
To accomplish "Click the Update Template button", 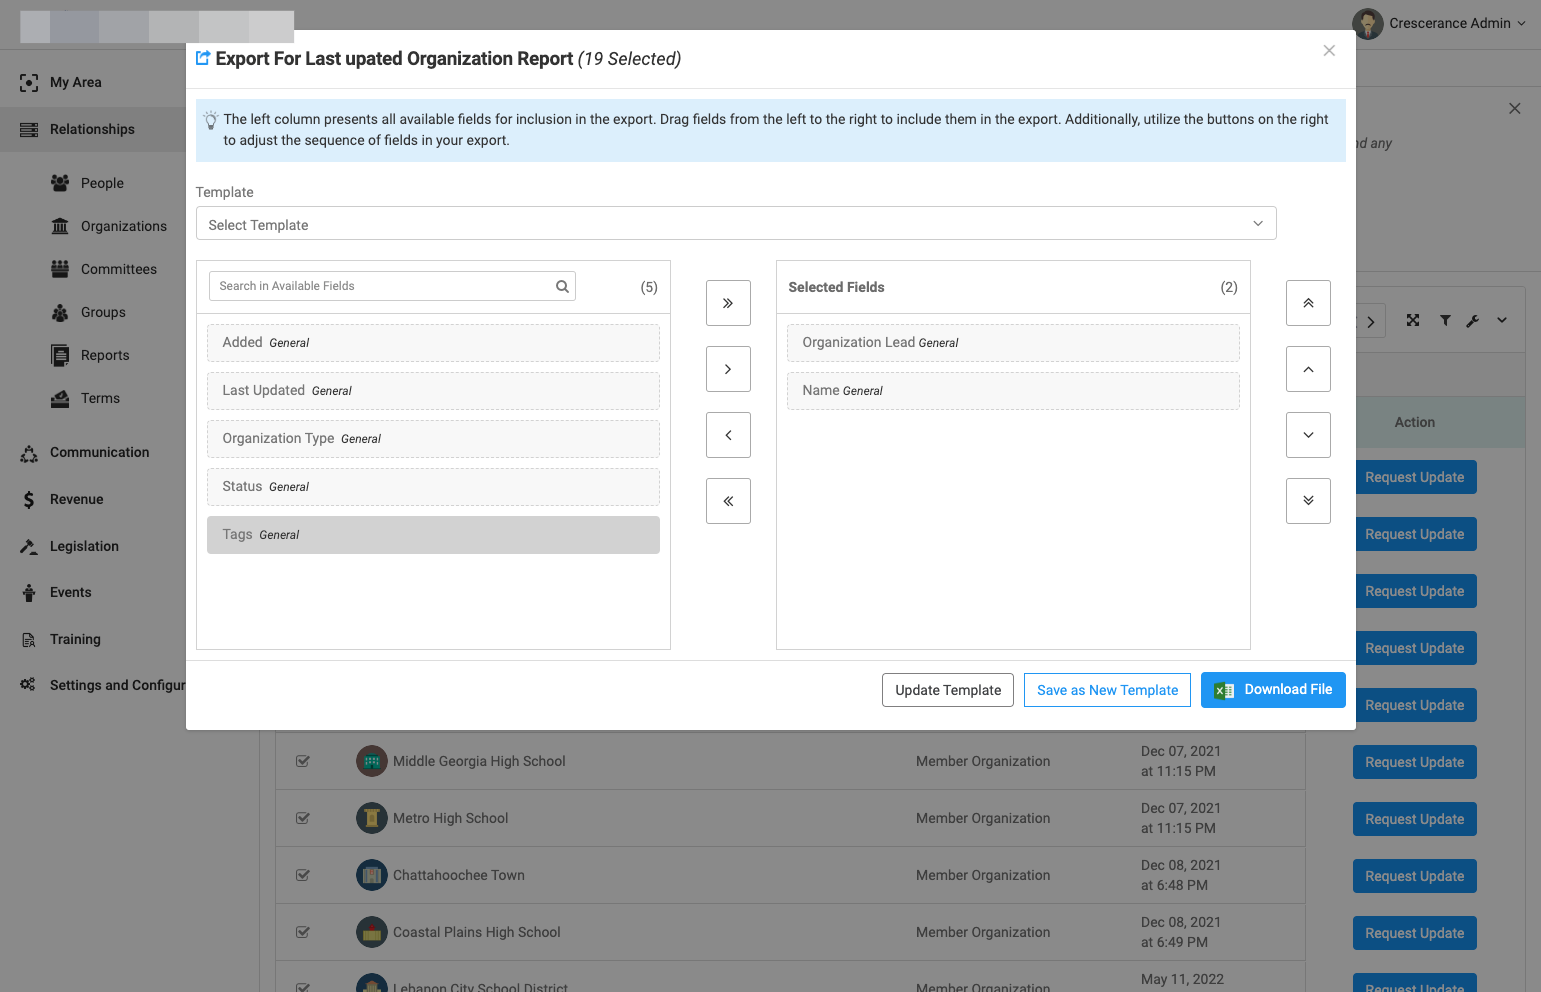I will tap(948, 690).
